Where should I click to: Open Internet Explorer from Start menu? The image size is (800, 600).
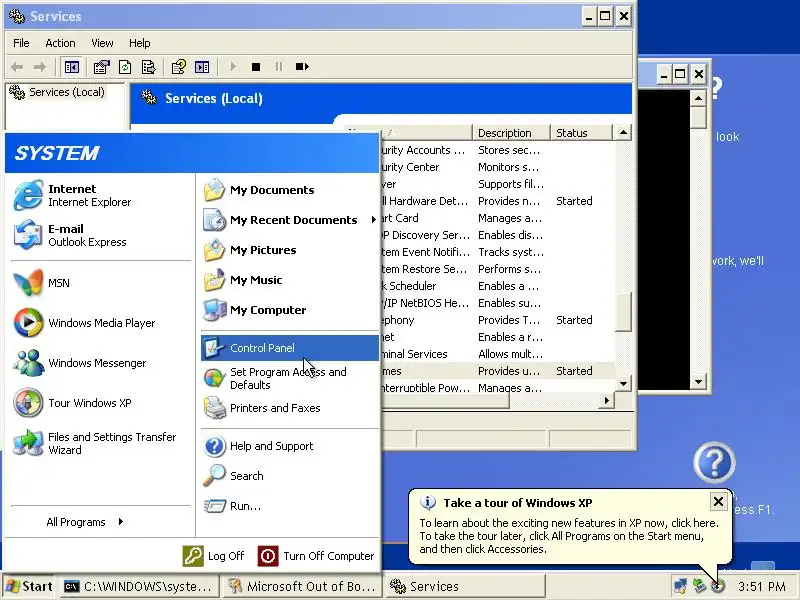101,195
